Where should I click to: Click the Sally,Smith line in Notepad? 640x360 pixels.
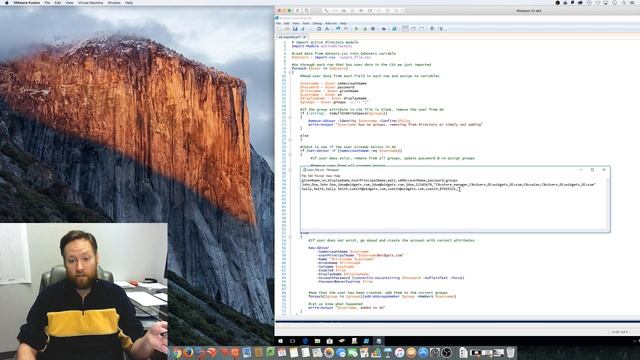379,189
